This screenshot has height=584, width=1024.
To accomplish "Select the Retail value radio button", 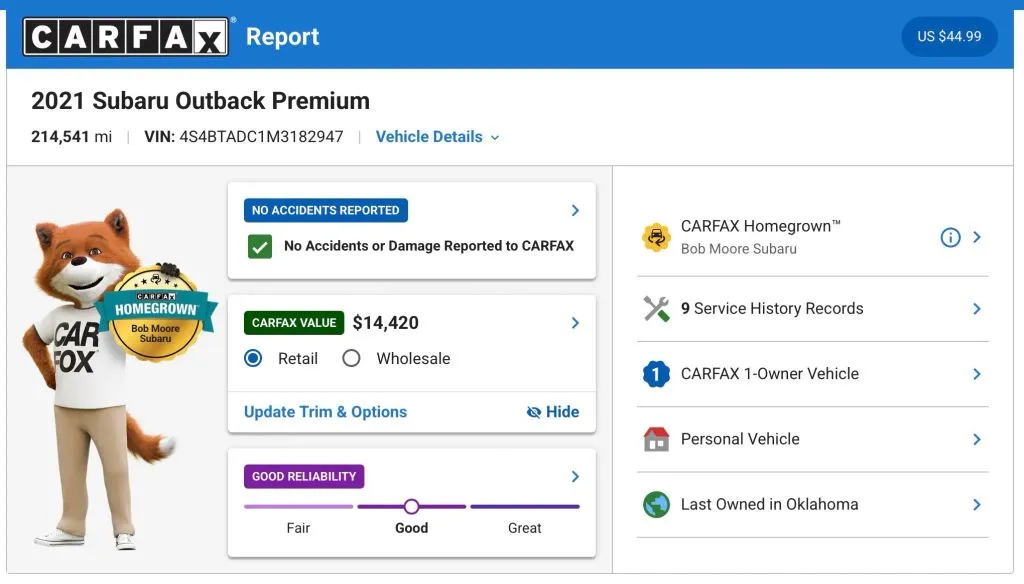I will (253, 359).
